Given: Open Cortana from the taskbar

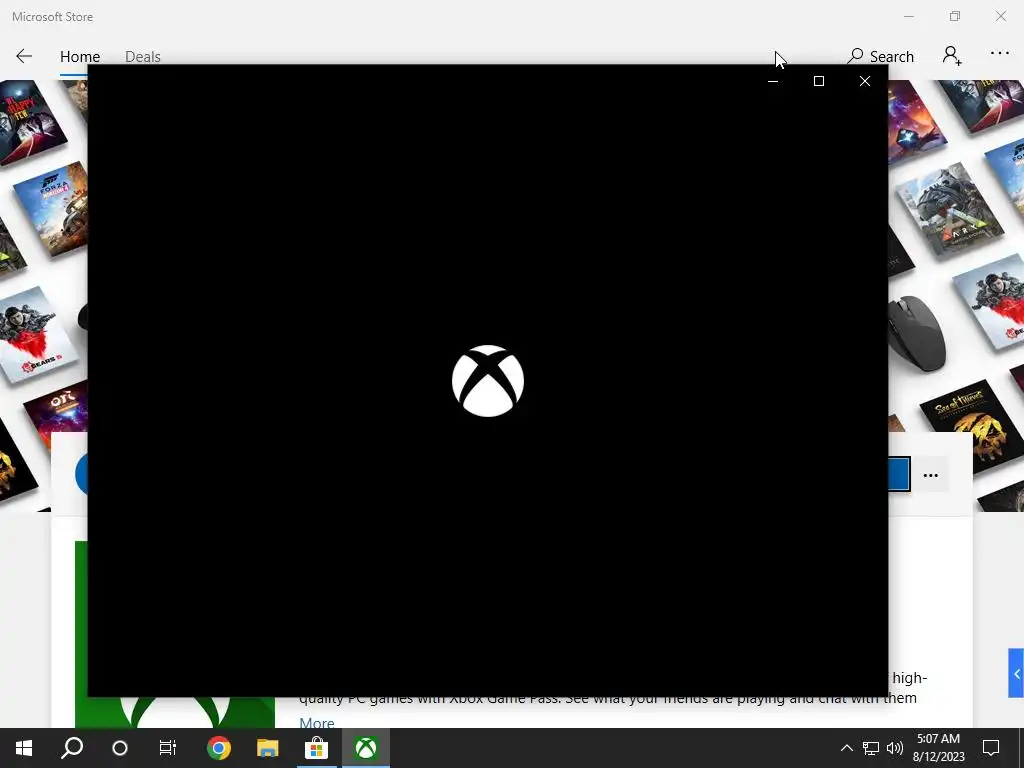Looking at the screenshot, I should click(120, 748).
